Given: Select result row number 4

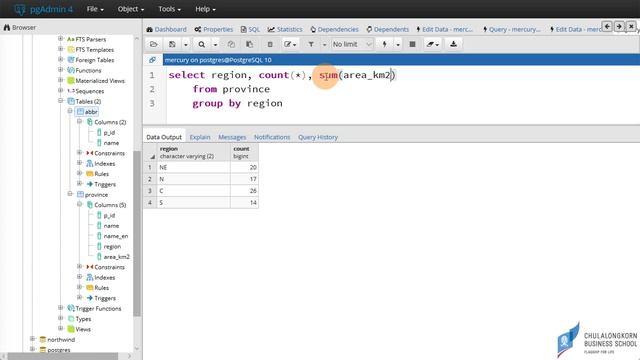Looking at the screenshot, I should click(x=150, y=202).
